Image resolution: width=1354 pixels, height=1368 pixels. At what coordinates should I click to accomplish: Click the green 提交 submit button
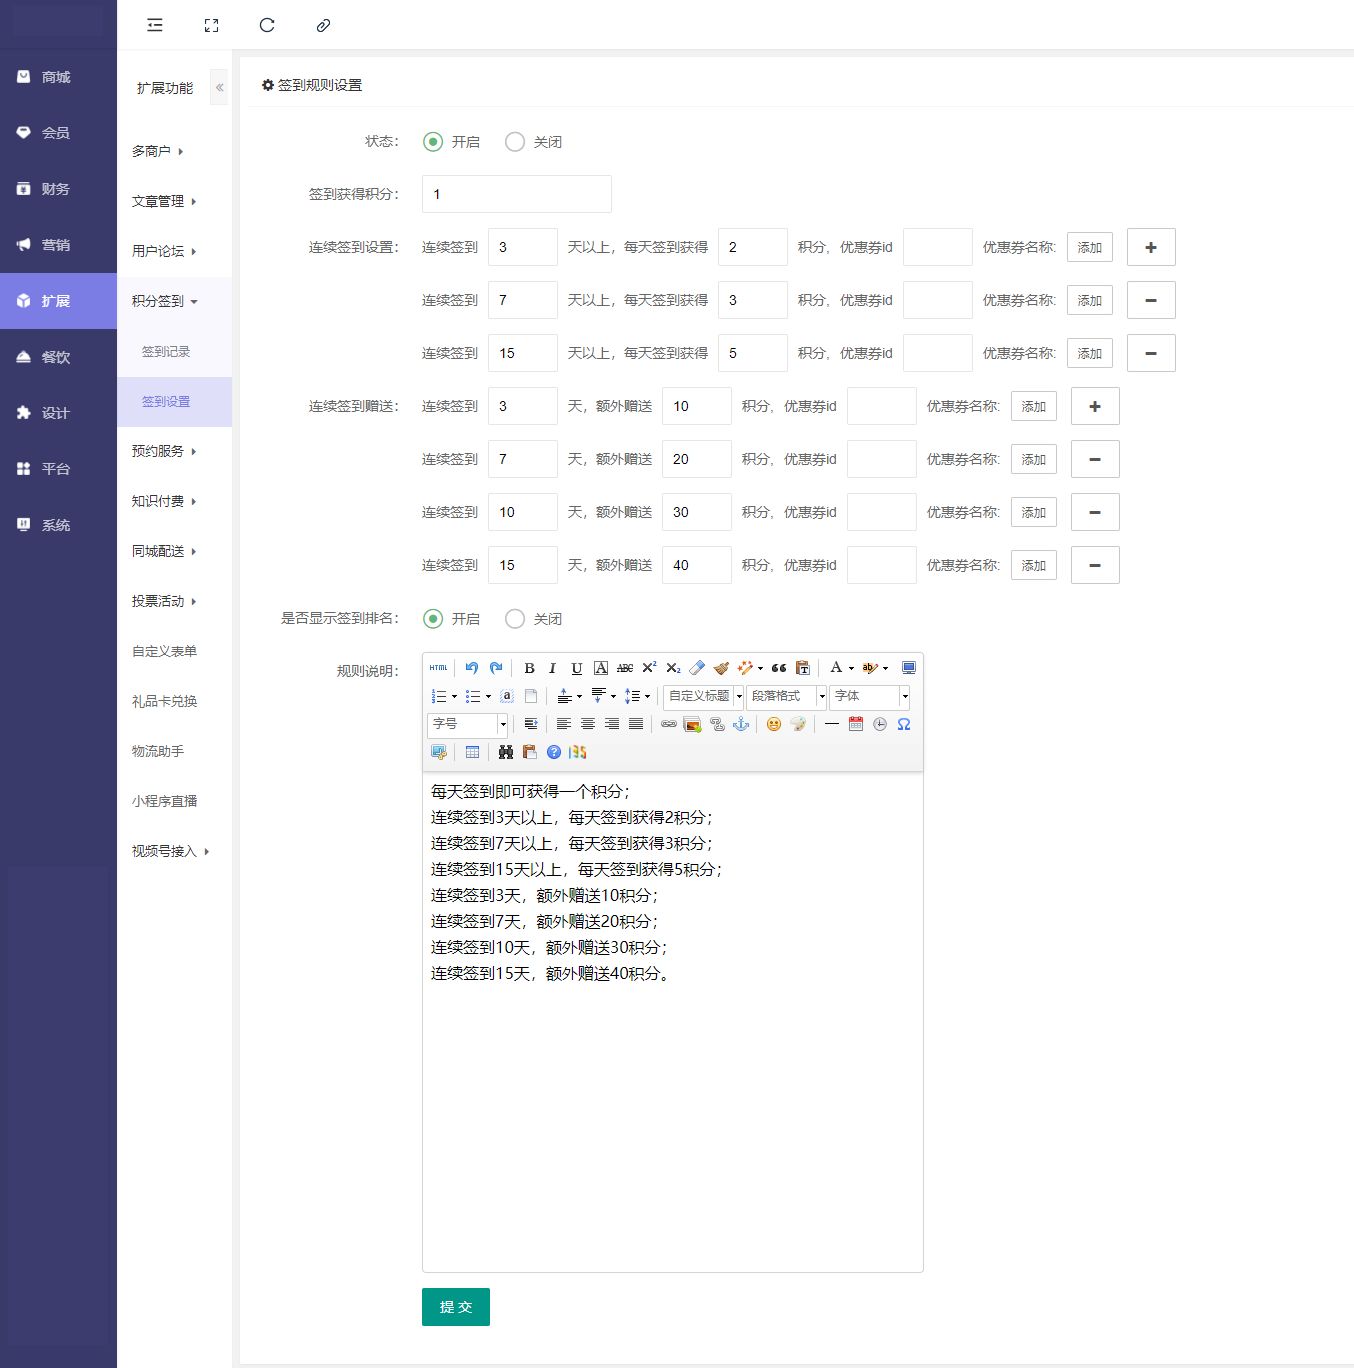(456, 1307)
